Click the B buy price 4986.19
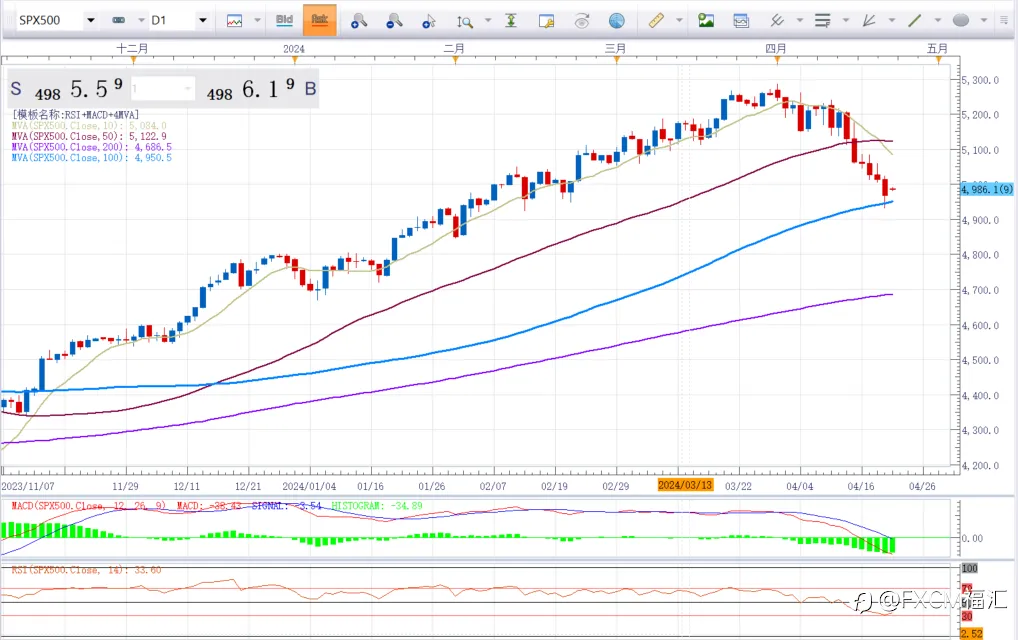1018x640 pixels. point(262,88)
